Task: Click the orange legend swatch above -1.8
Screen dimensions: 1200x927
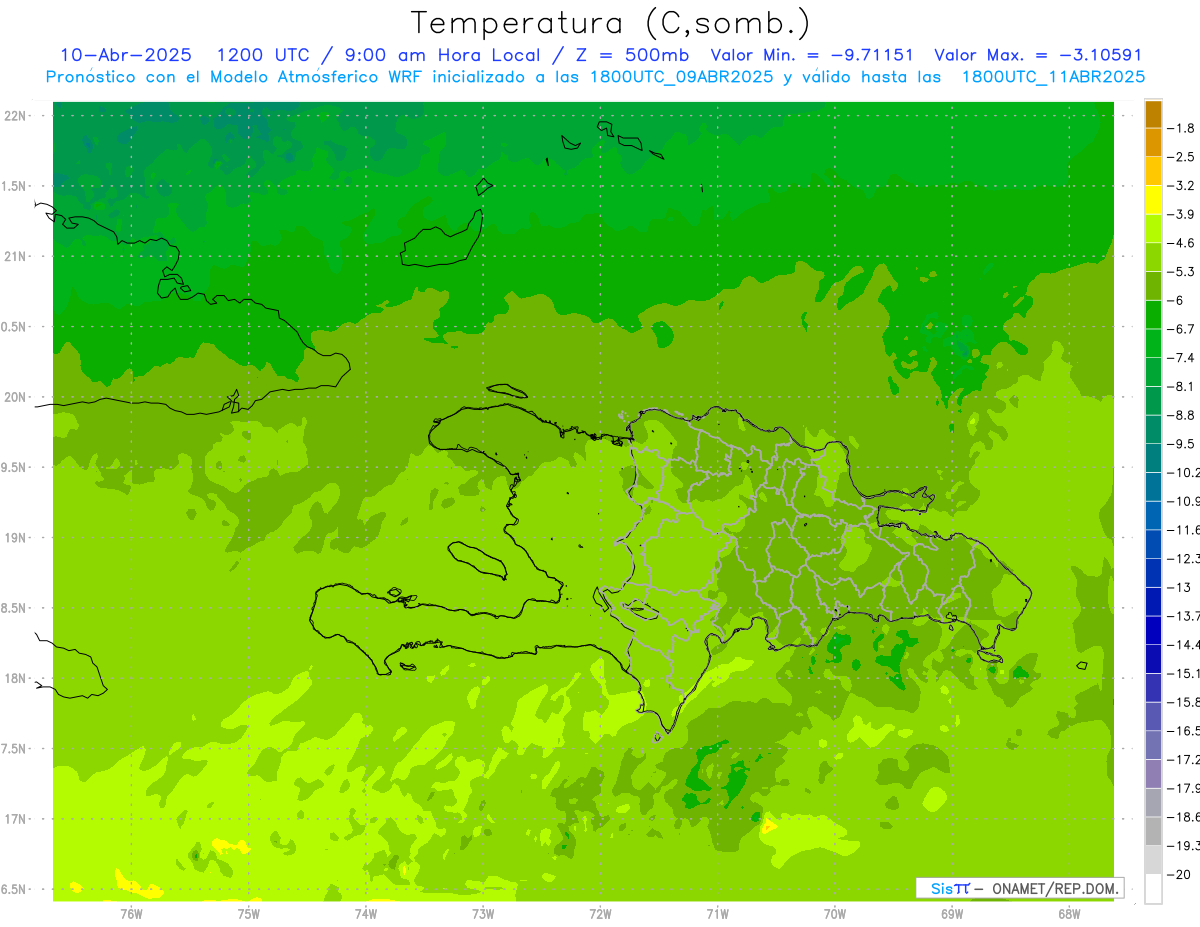Action: (x=1153, y=114)
